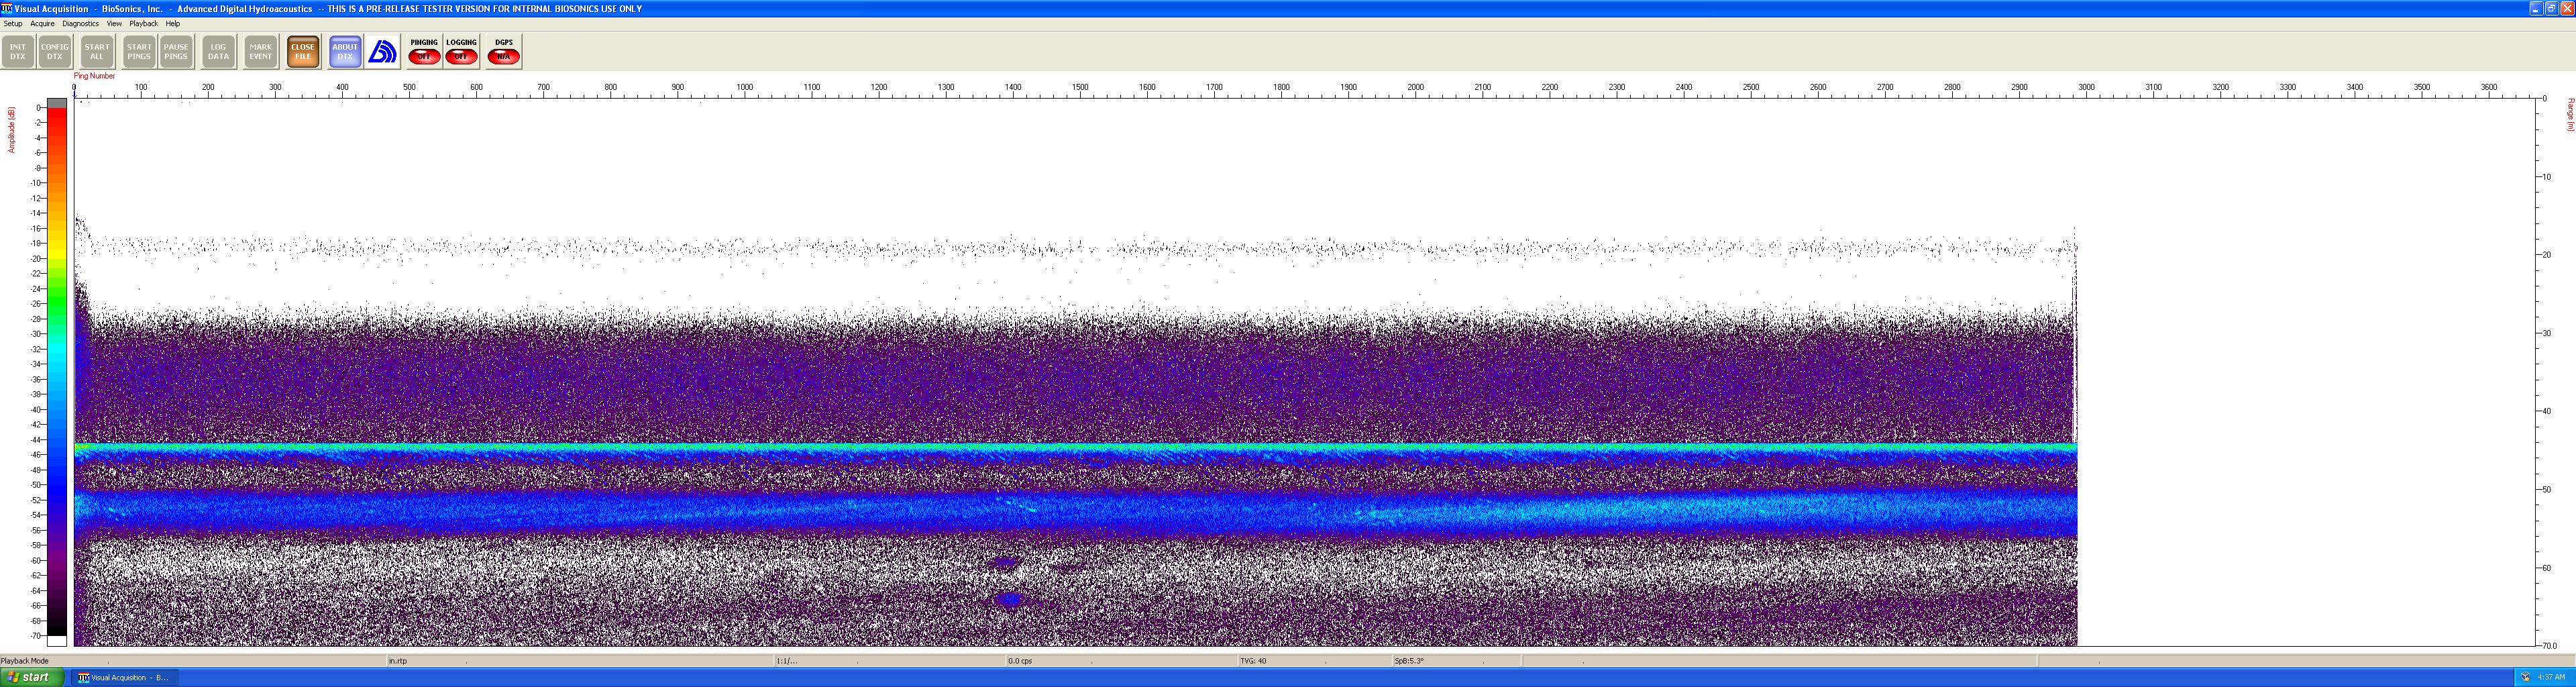Open the Help menu
Screen dimensions: 2576x687
(173, 23)
